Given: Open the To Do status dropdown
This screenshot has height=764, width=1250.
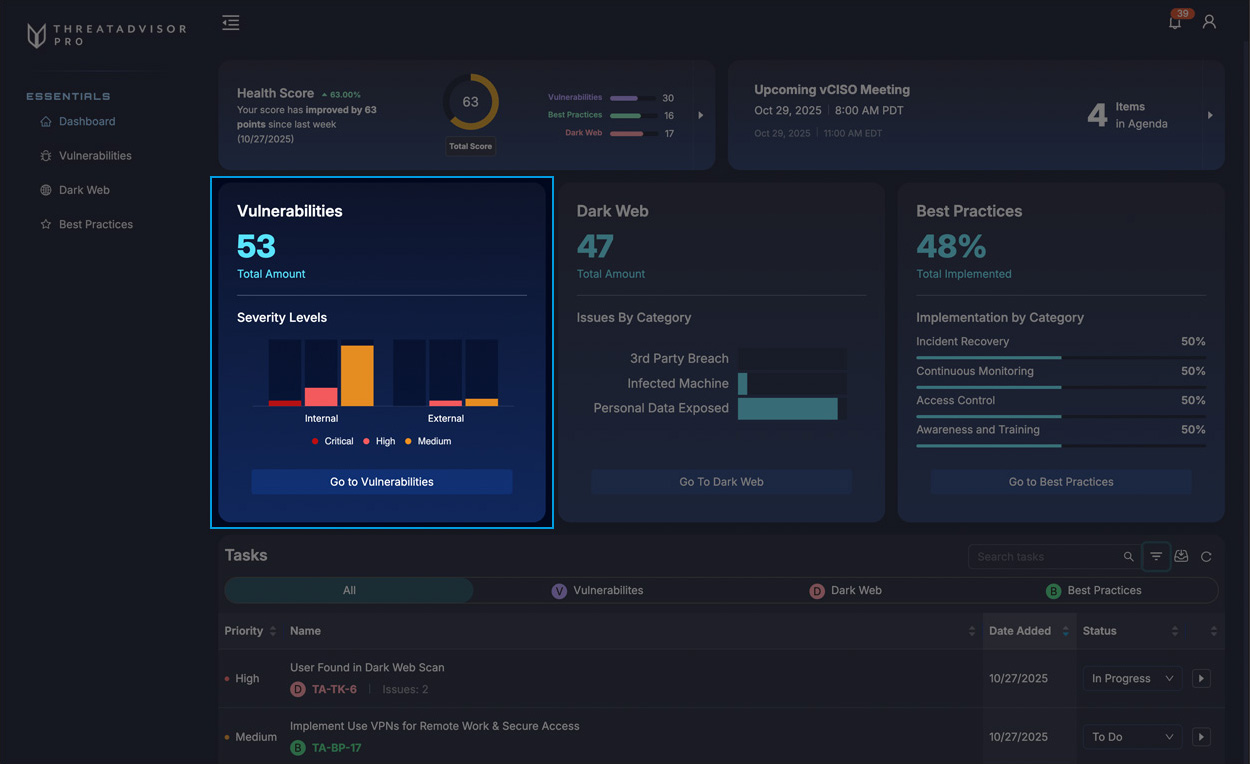Looking at the screenshot, I should pos(1132,737).
